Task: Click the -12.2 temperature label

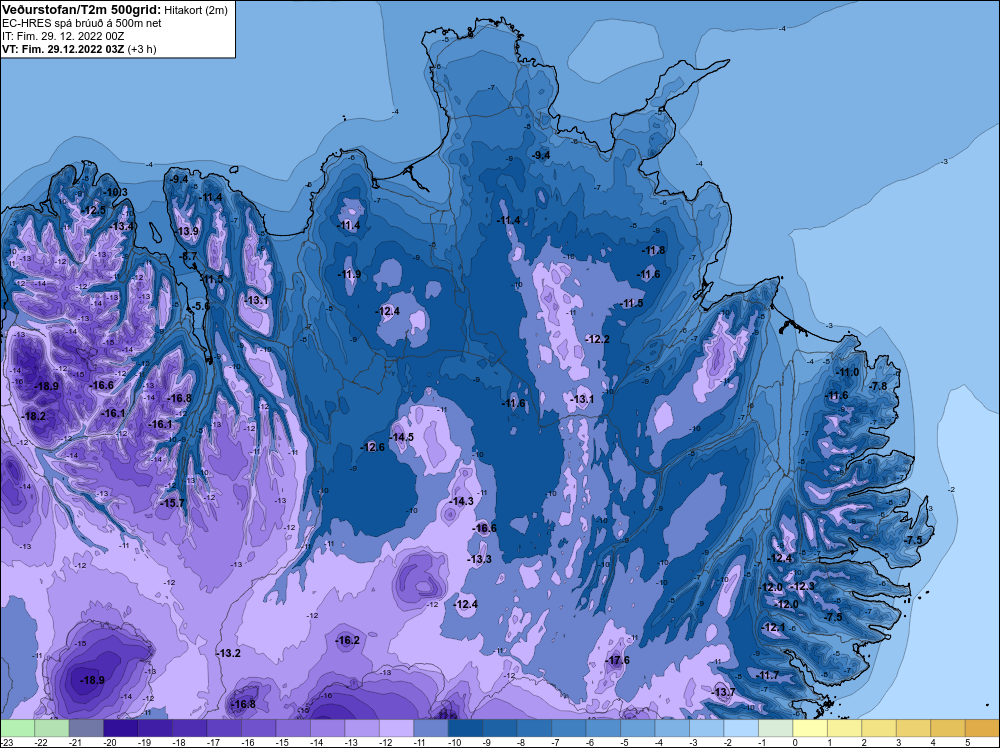Action: point(598,339)
